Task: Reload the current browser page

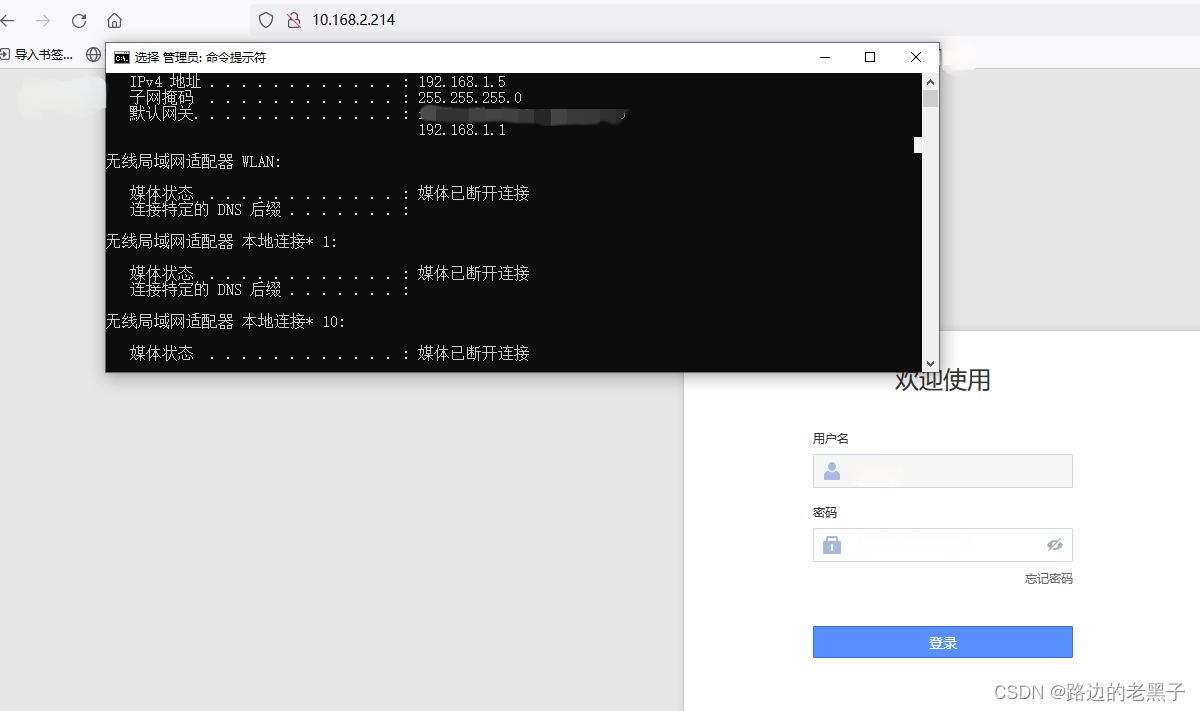Action: coord(79,20)
